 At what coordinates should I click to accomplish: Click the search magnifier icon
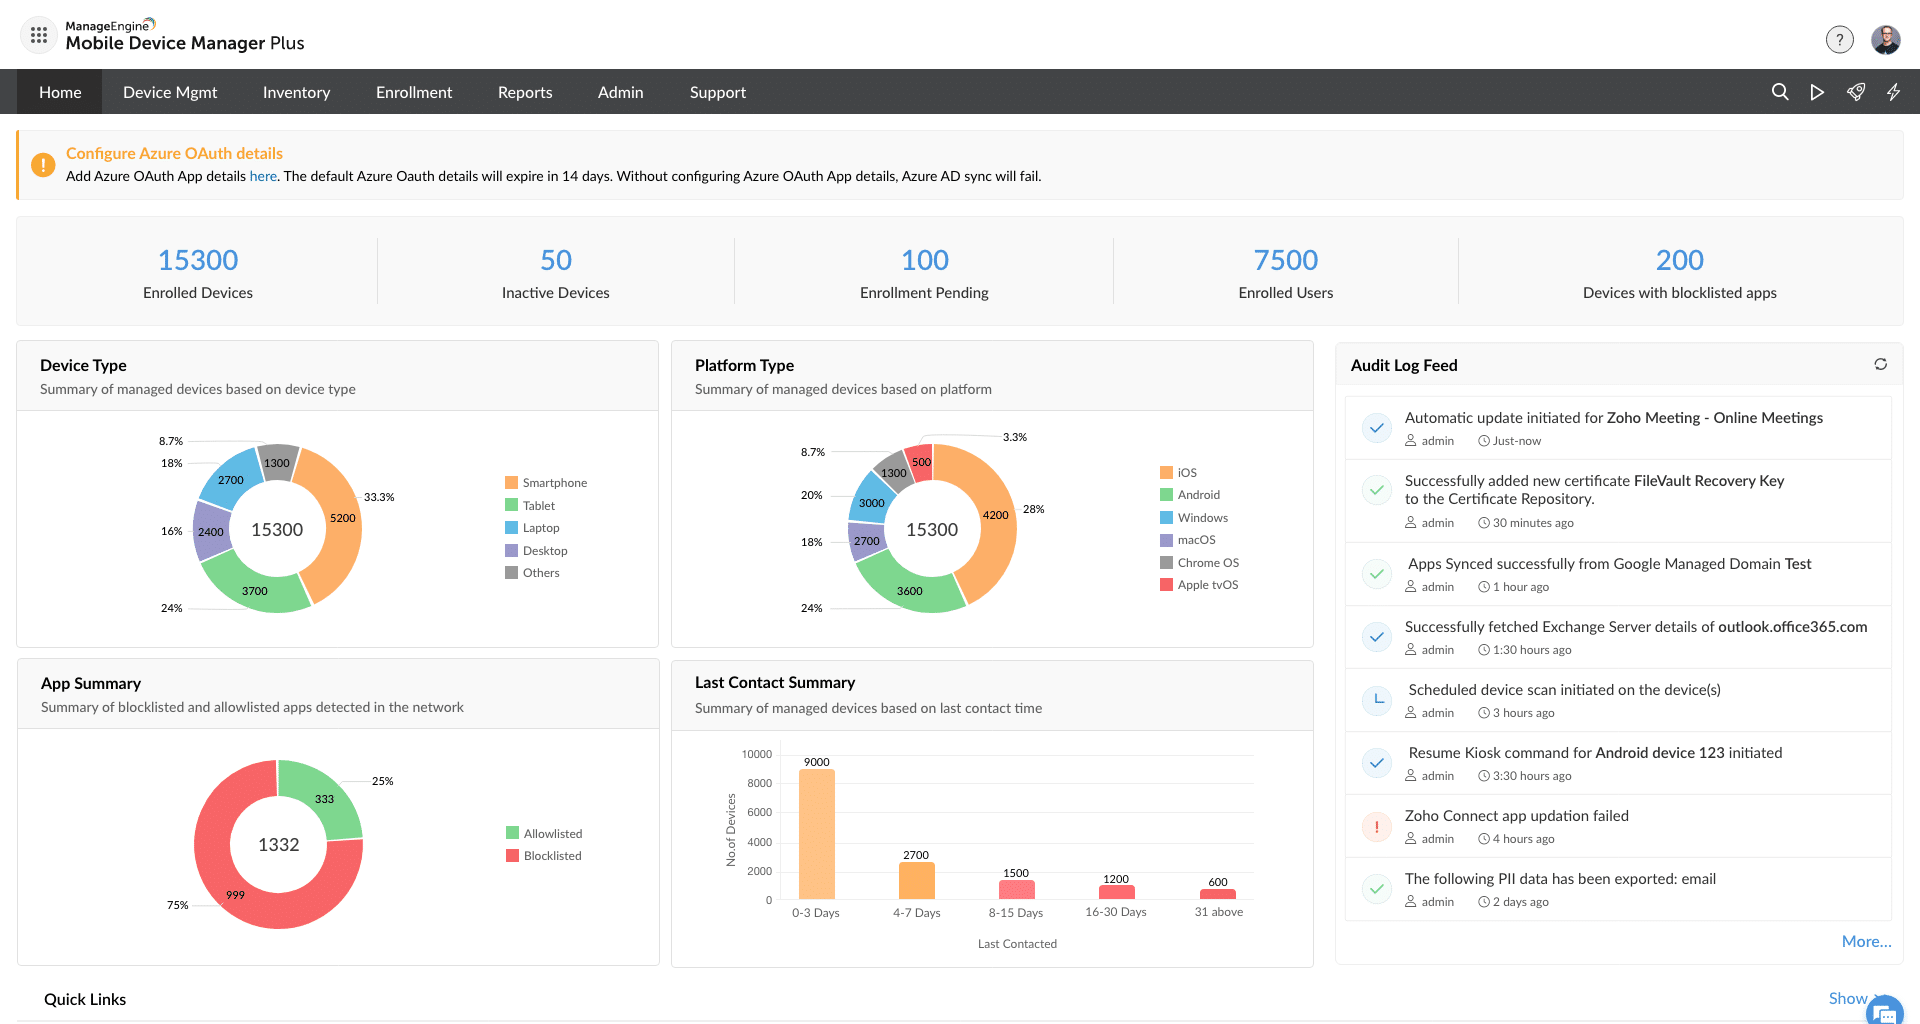click(1780, 92)
